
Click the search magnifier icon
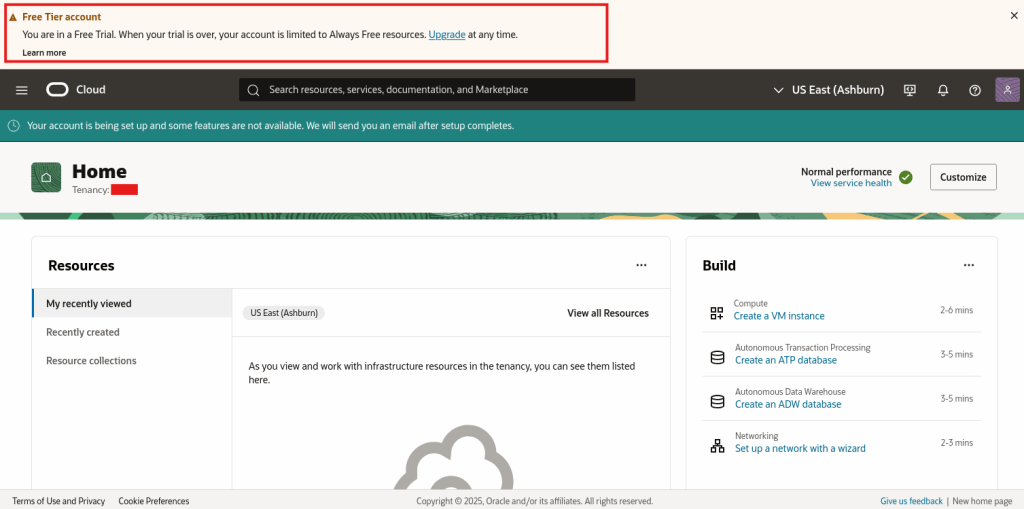253,90
